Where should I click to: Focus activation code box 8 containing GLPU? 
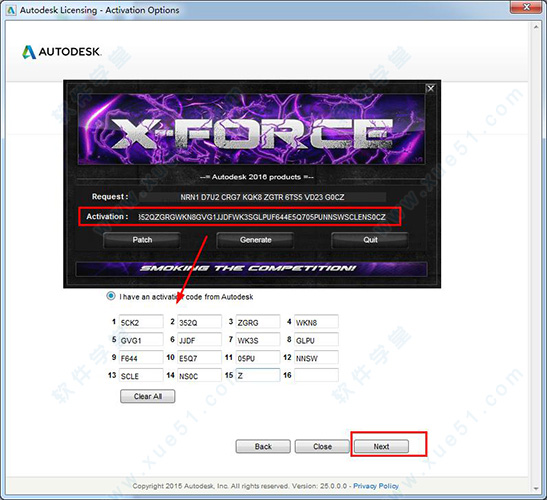click(316, 339)
